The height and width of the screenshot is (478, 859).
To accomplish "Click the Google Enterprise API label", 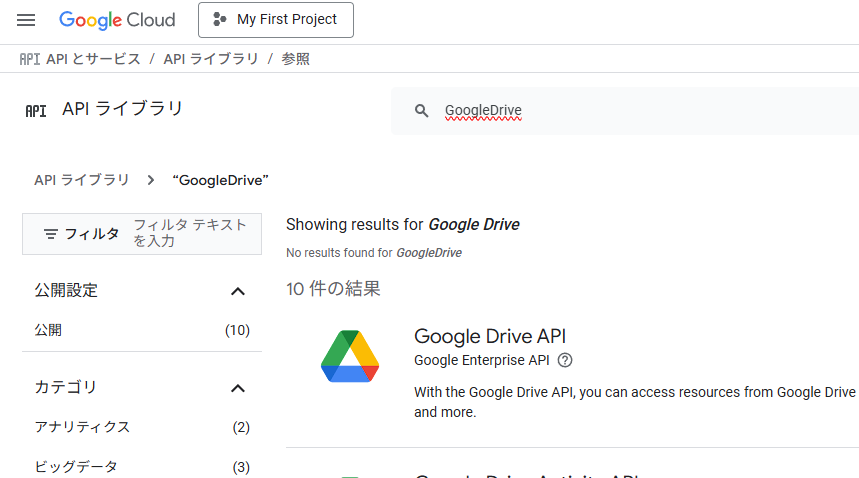I will [482, 360].
